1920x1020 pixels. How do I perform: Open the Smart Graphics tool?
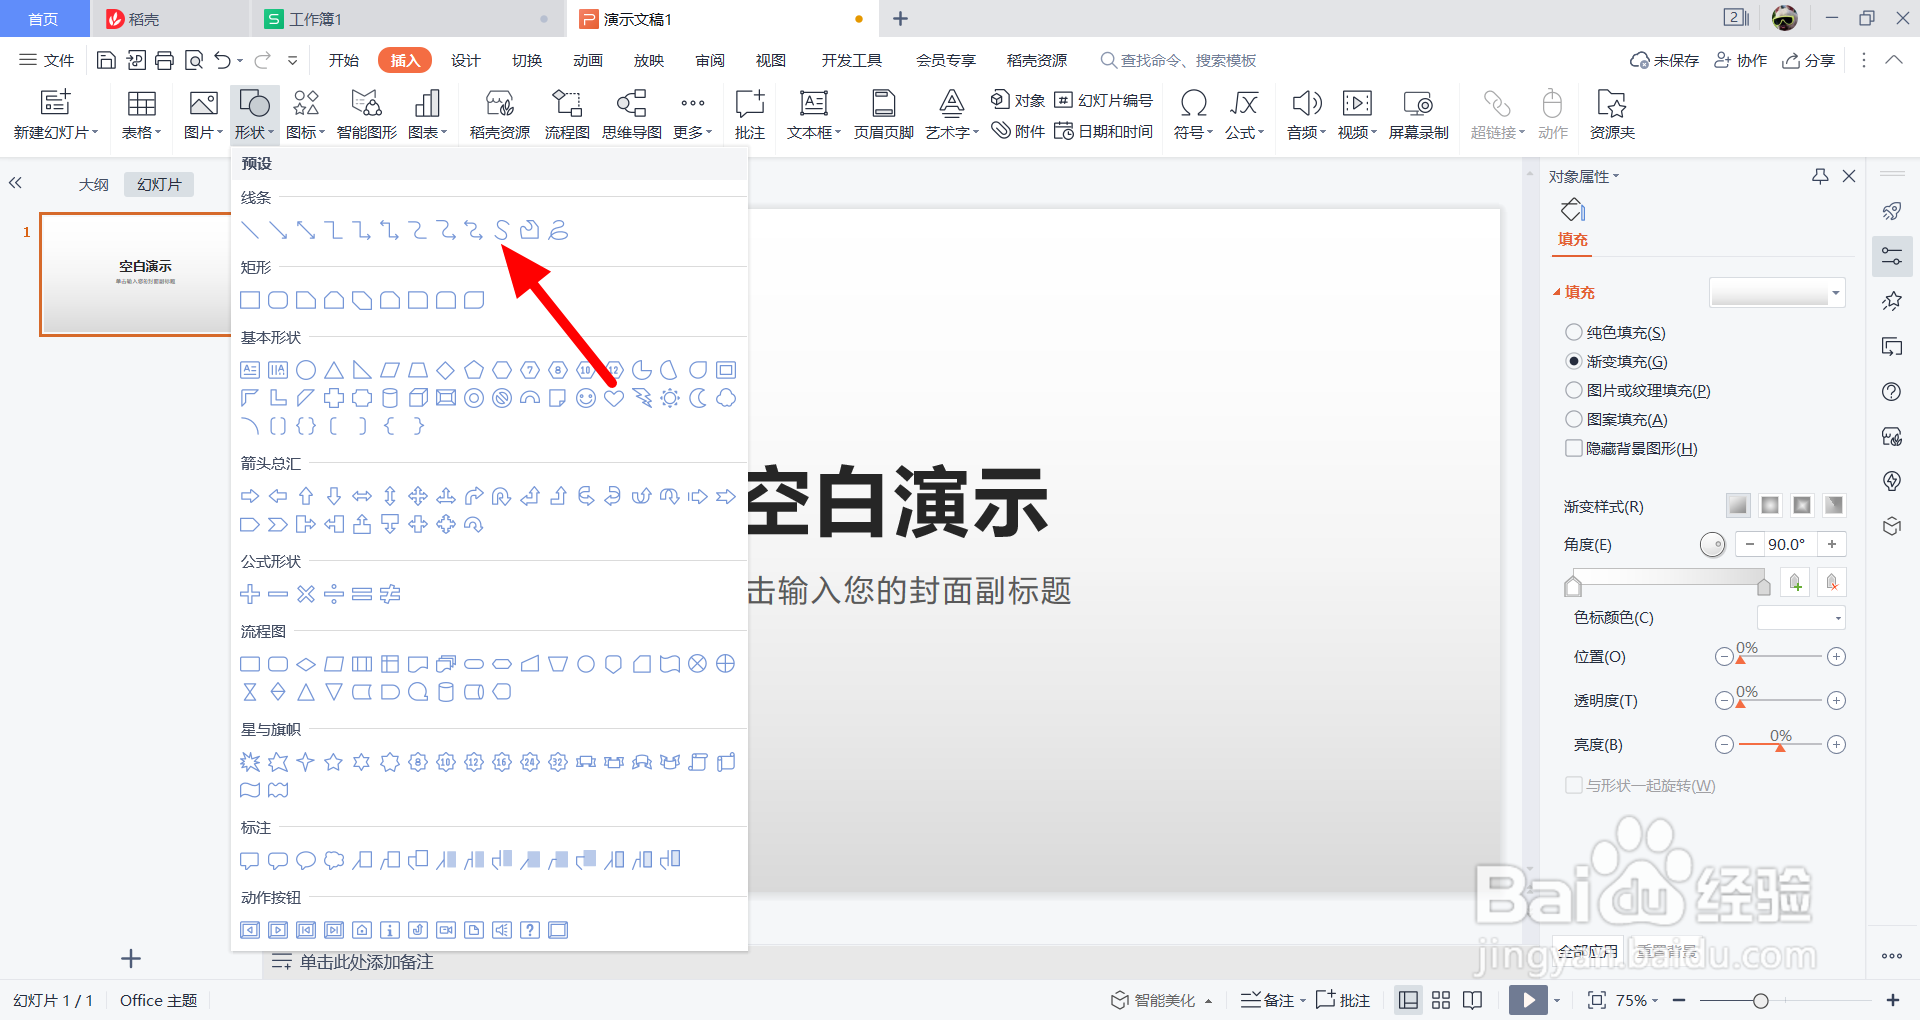(x=366, y=114)
